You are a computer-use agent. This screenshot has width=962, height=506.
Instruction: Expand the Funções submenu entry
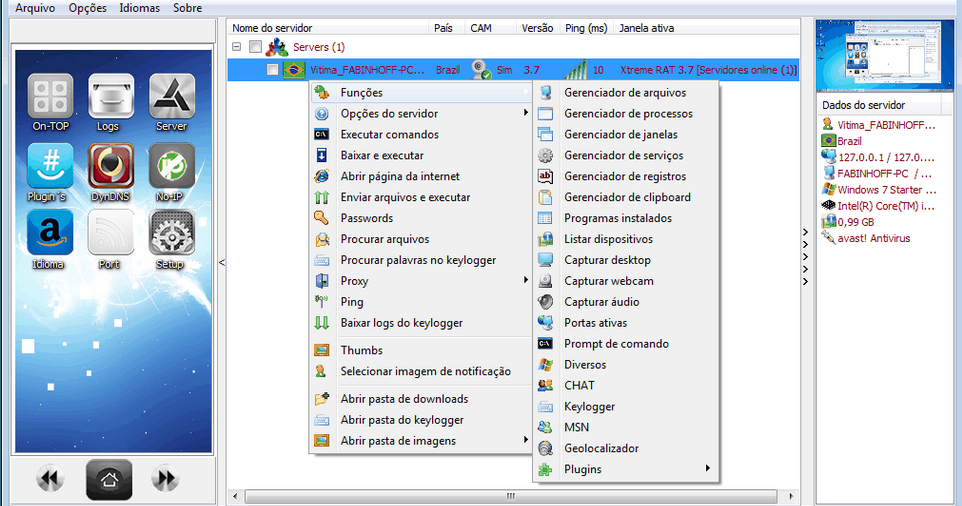coord(421,93)
